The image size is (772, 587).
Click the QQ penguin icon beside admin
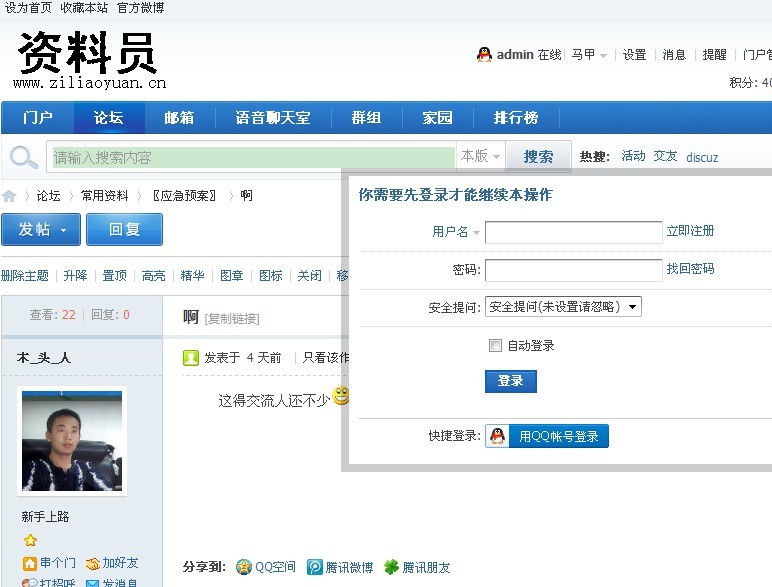(484, 55)
